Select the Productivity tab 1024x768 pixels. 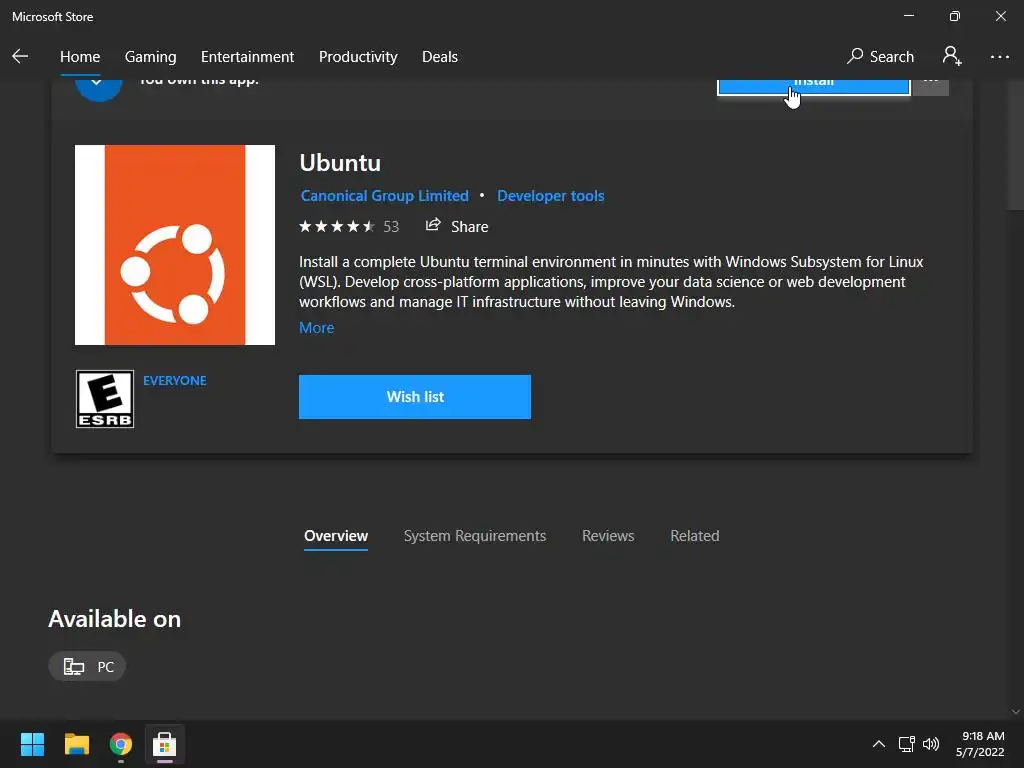tap(358, 57)
